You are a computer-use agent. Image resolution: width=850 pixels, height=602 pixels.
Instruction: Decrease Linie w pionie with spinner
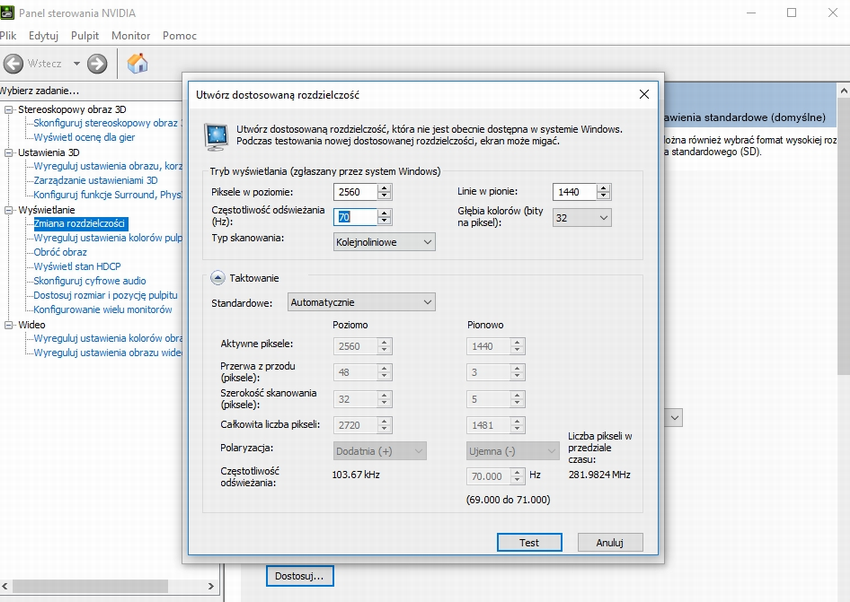pyautogui.click(x=603, y=196)
